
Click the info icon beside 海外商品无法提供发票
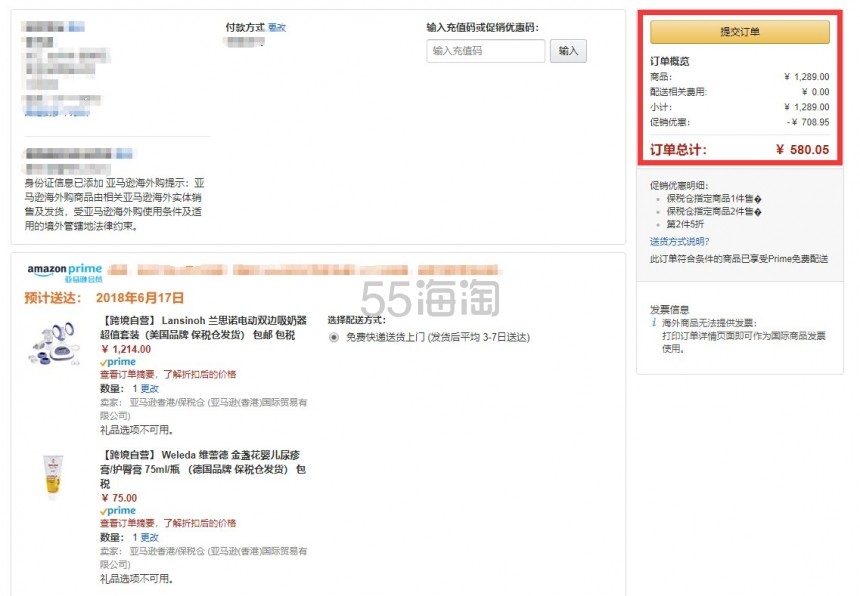654,323
